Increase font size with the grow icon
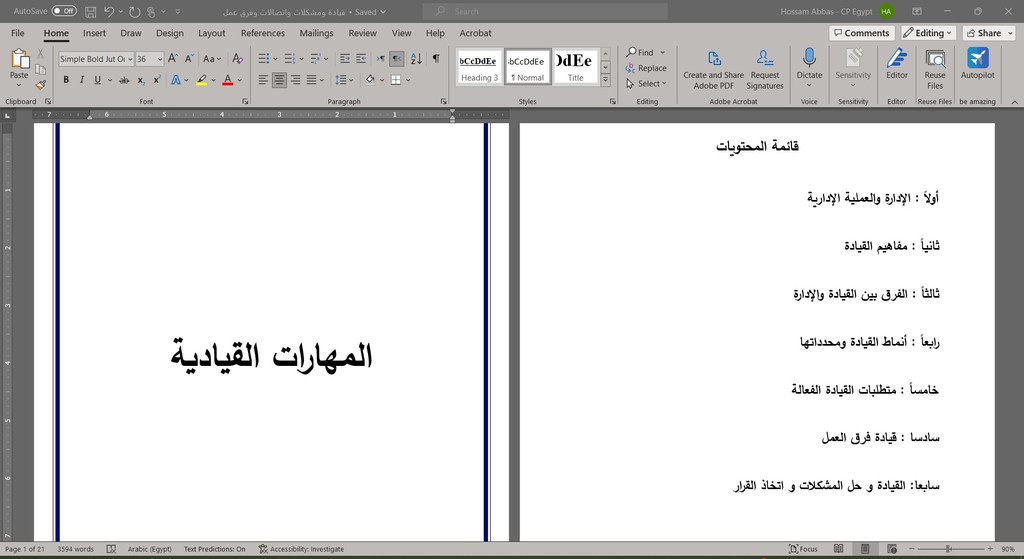 coord(173,59)
